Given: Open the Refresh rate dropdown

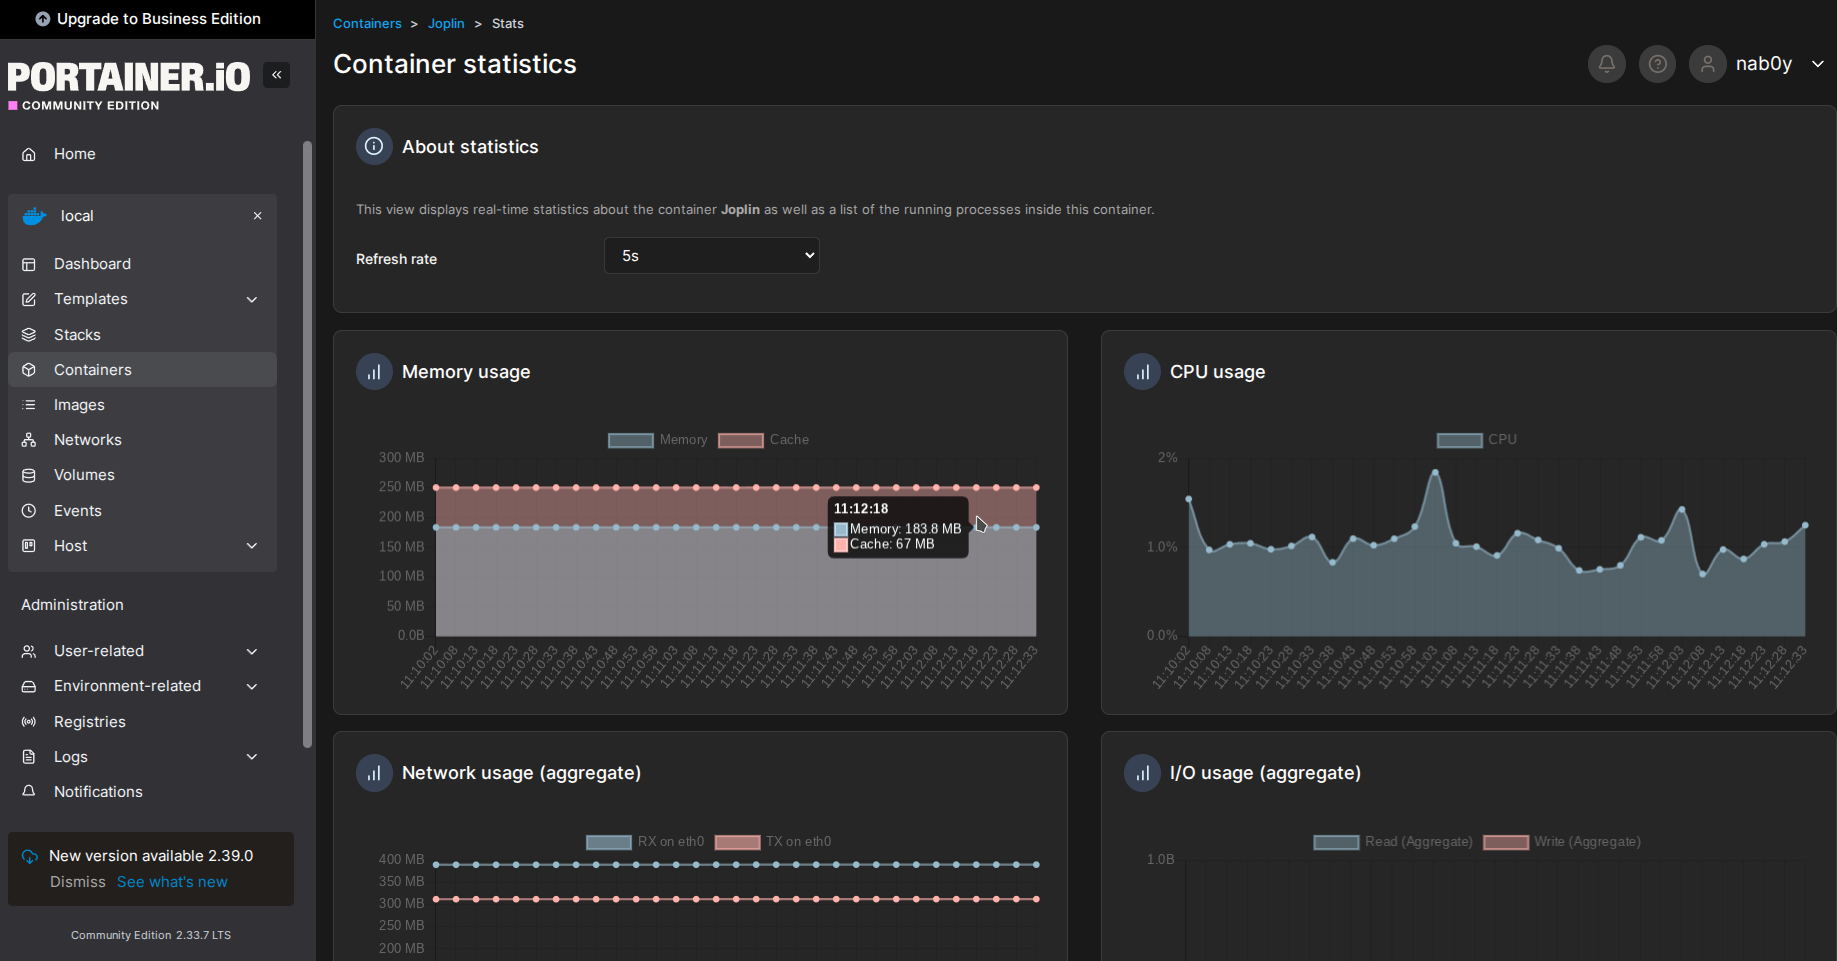Looking at the screenshot, I should (711, 256).
